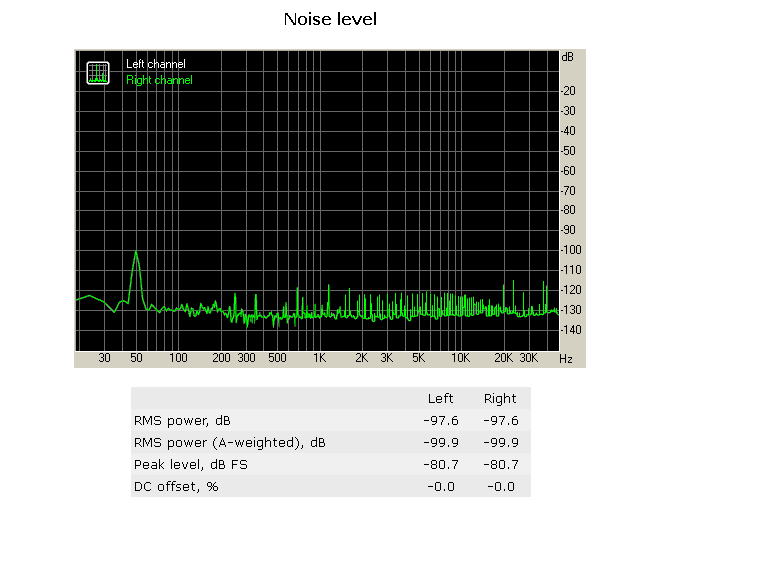
Task: Click the '20K' frequency axis label
Action: click(503, 358)
